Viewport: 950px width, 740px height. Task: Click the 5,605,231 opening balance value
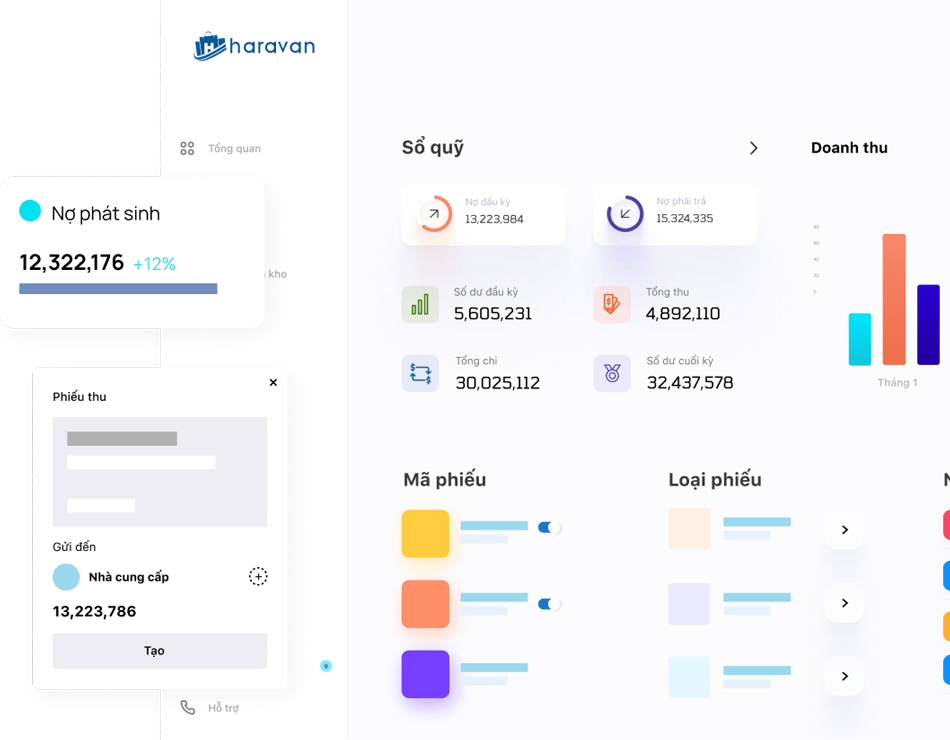[493, 313]
